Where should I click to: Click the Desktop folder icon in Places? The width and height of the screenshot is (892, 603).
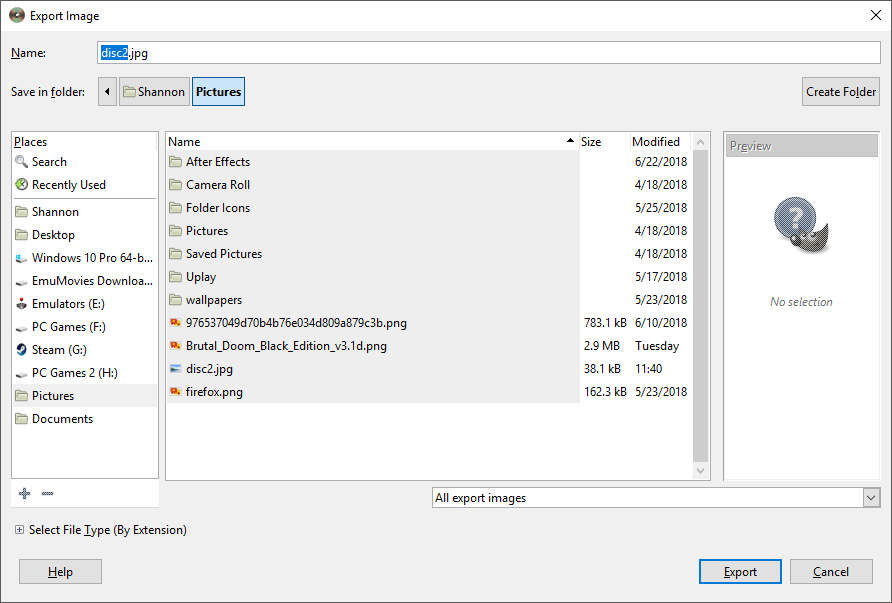tap(22, 234)
